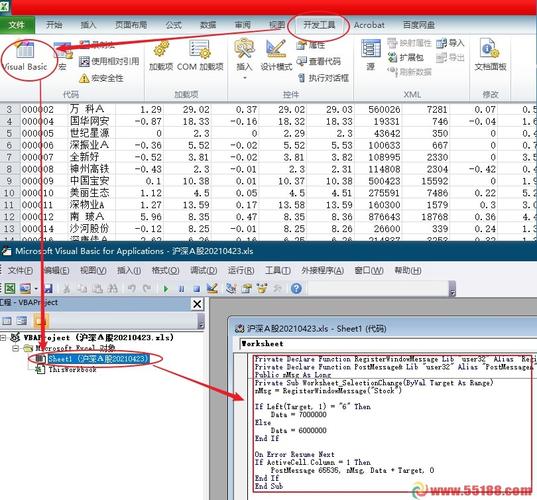Viewport: 537px width, 500px height.
Task: Click Refresh Data (刷新数据) in XML group
Action: pos(409,71)
